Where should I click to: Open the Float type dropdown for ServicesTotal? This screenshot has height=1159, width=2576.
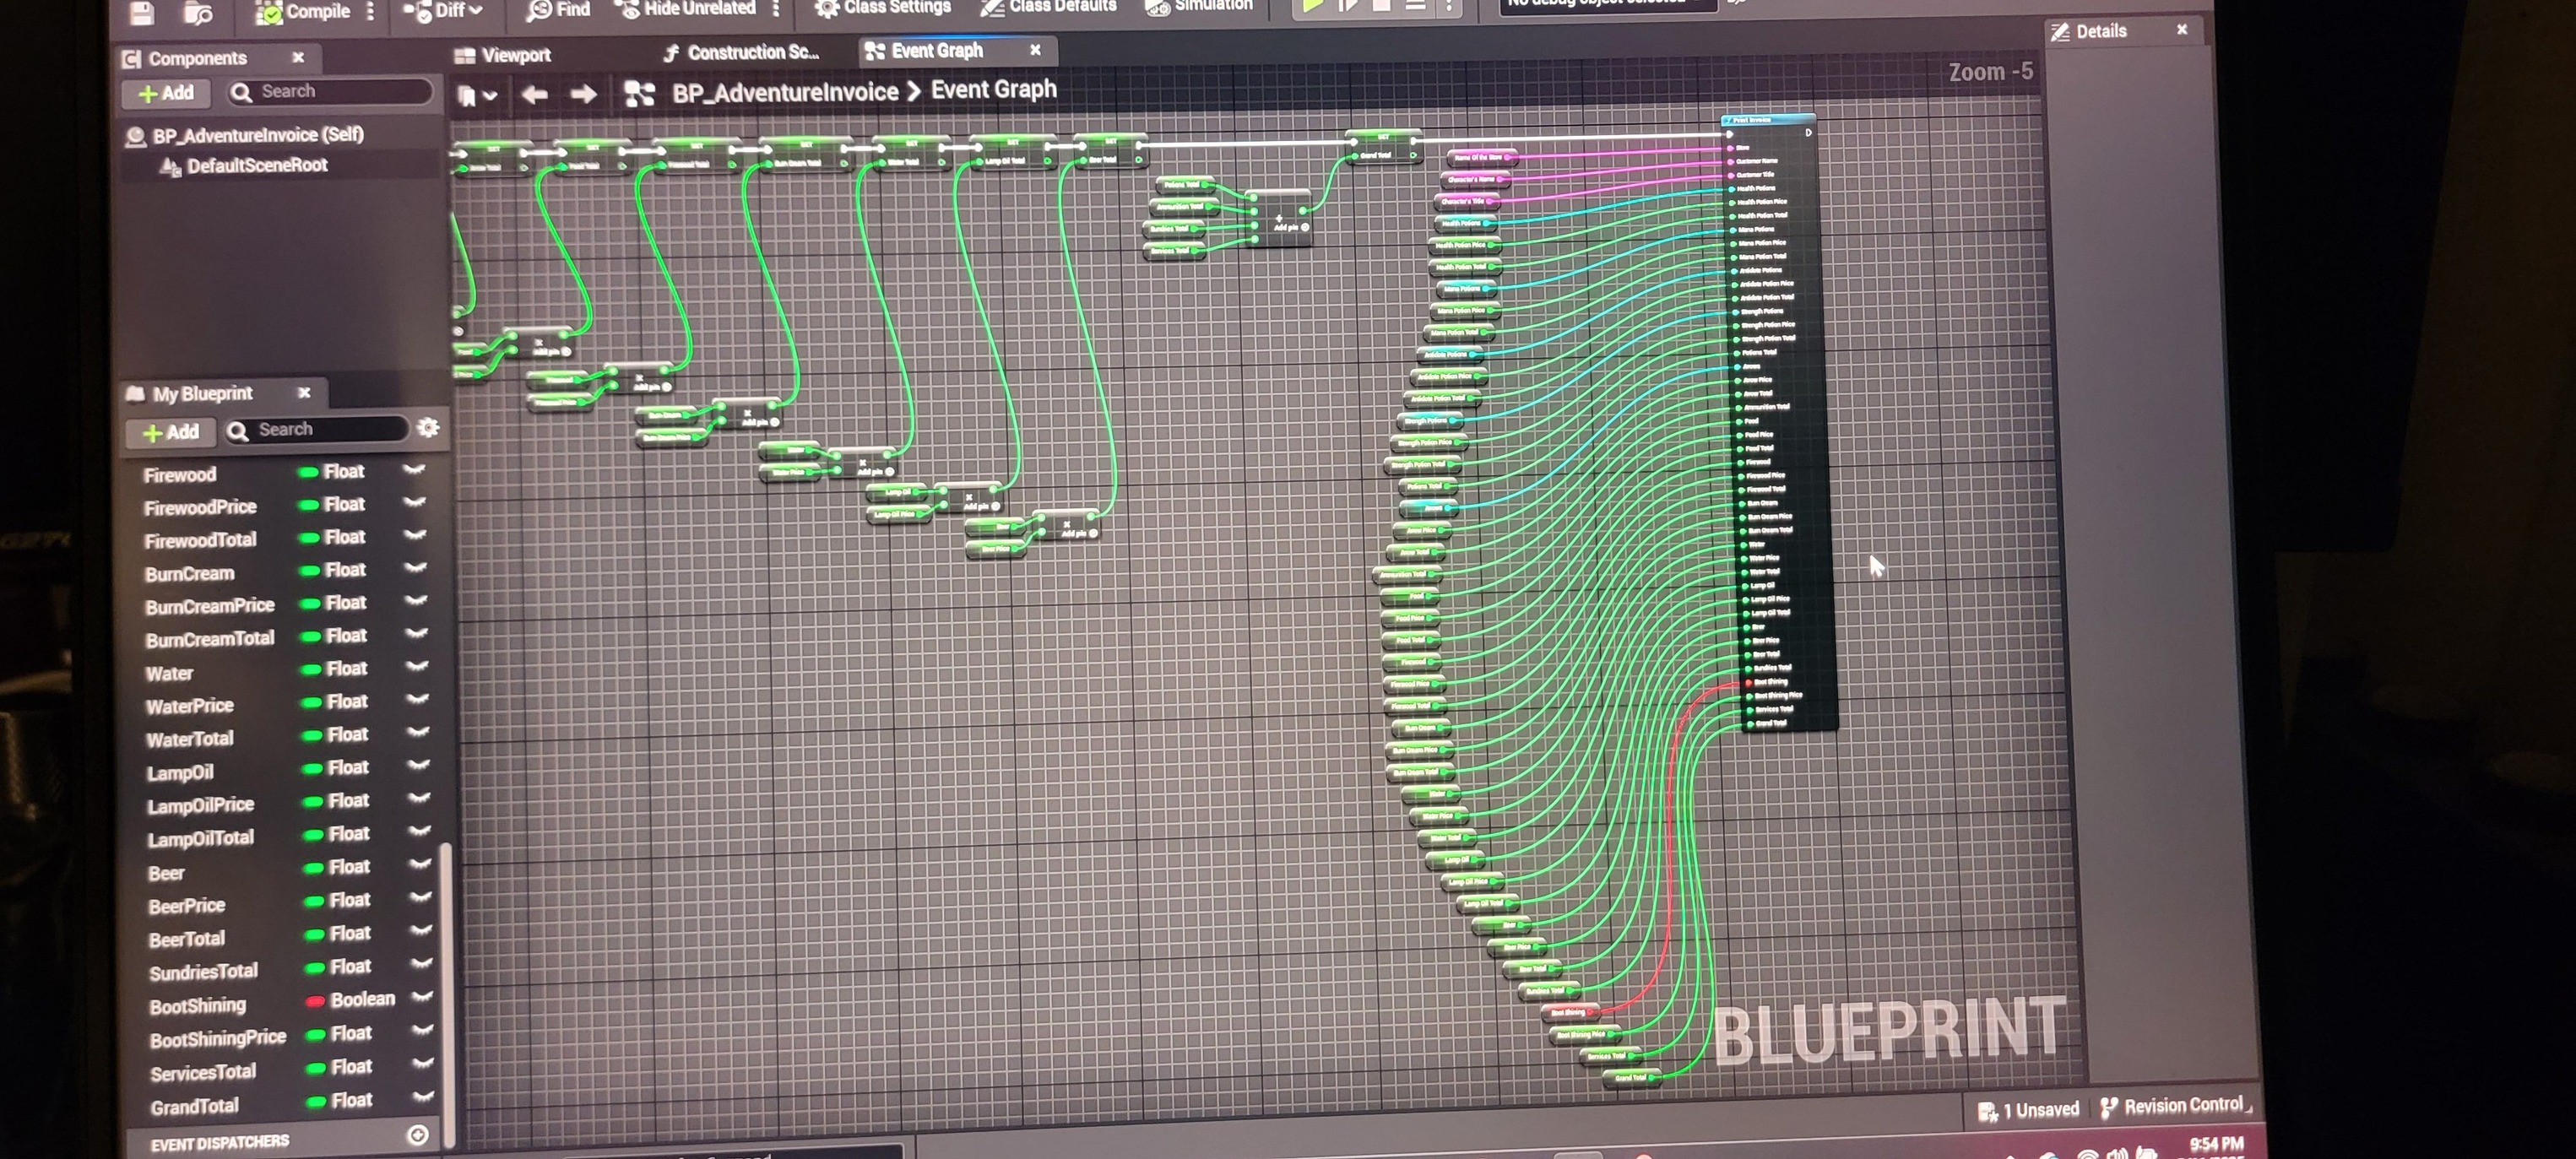[339, 1067]
